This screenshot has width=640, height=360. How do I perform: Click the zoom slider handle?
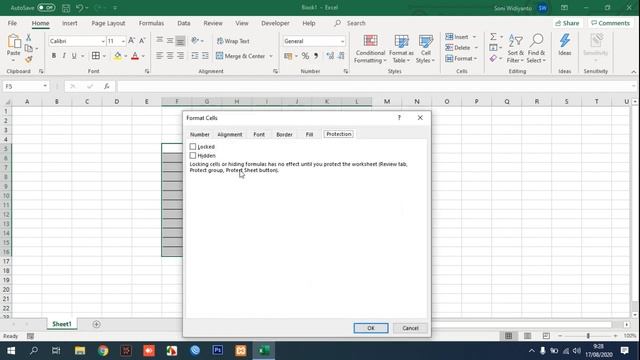click(x=588, y=336)
